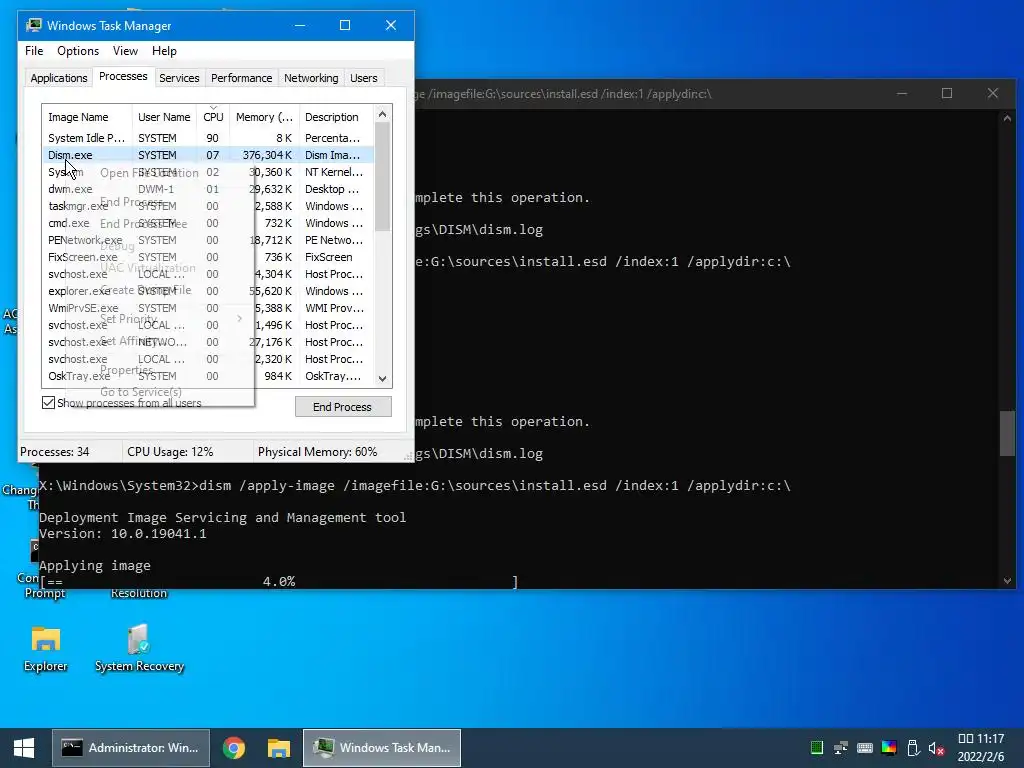Select the Resolution desktop shortcut label

pyautogui.click(x=139, y=593)
